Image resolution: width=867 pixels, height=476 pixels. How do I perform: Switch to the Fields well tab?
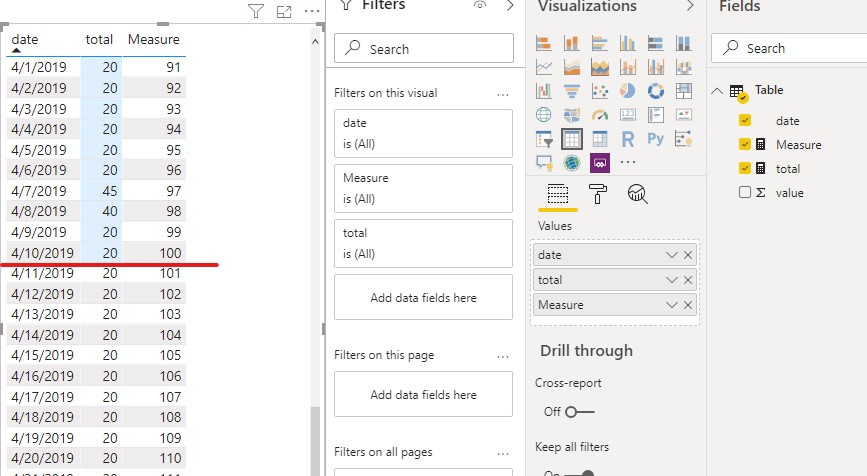point(557,194)
